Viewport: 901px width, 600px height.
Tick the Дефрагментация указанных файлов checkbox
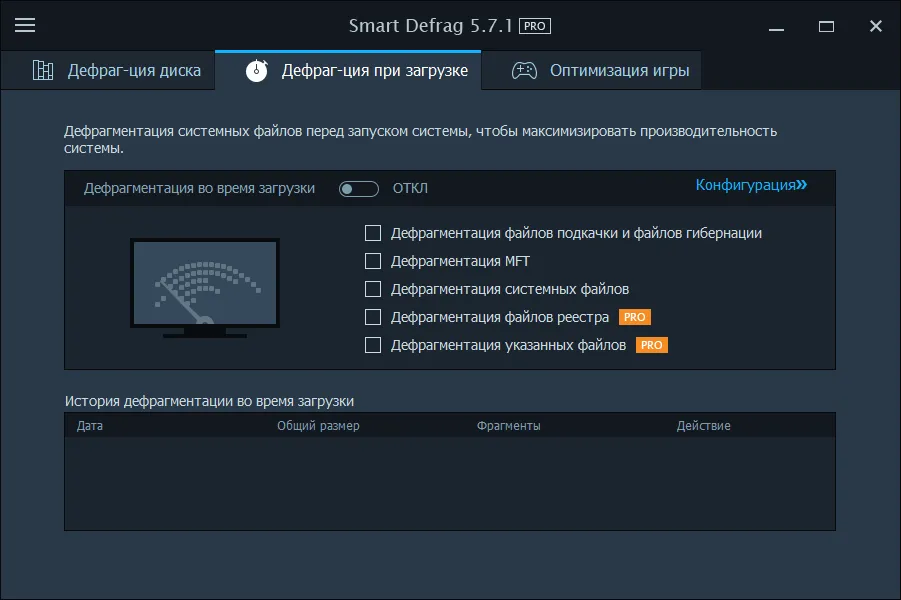[373, 345]
